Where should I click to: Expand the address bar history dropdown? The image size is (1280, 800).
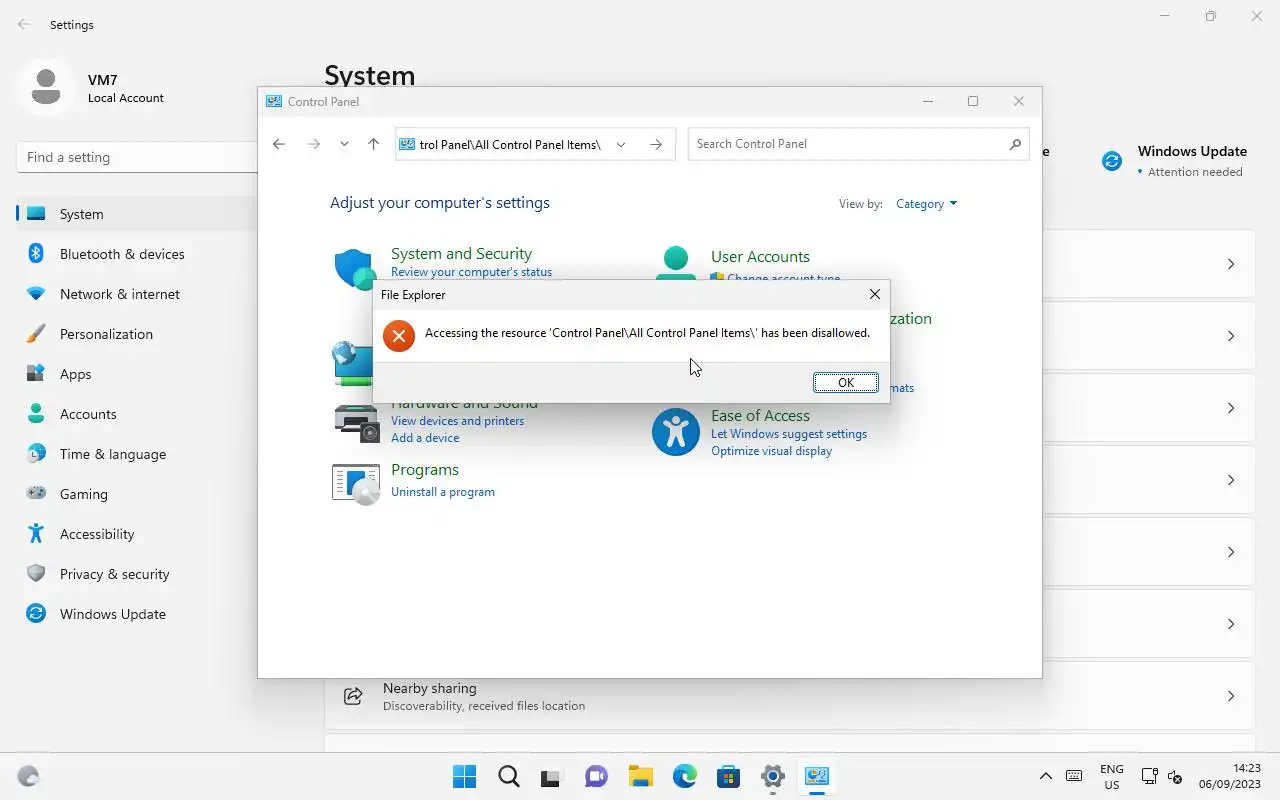click(621, 144)
